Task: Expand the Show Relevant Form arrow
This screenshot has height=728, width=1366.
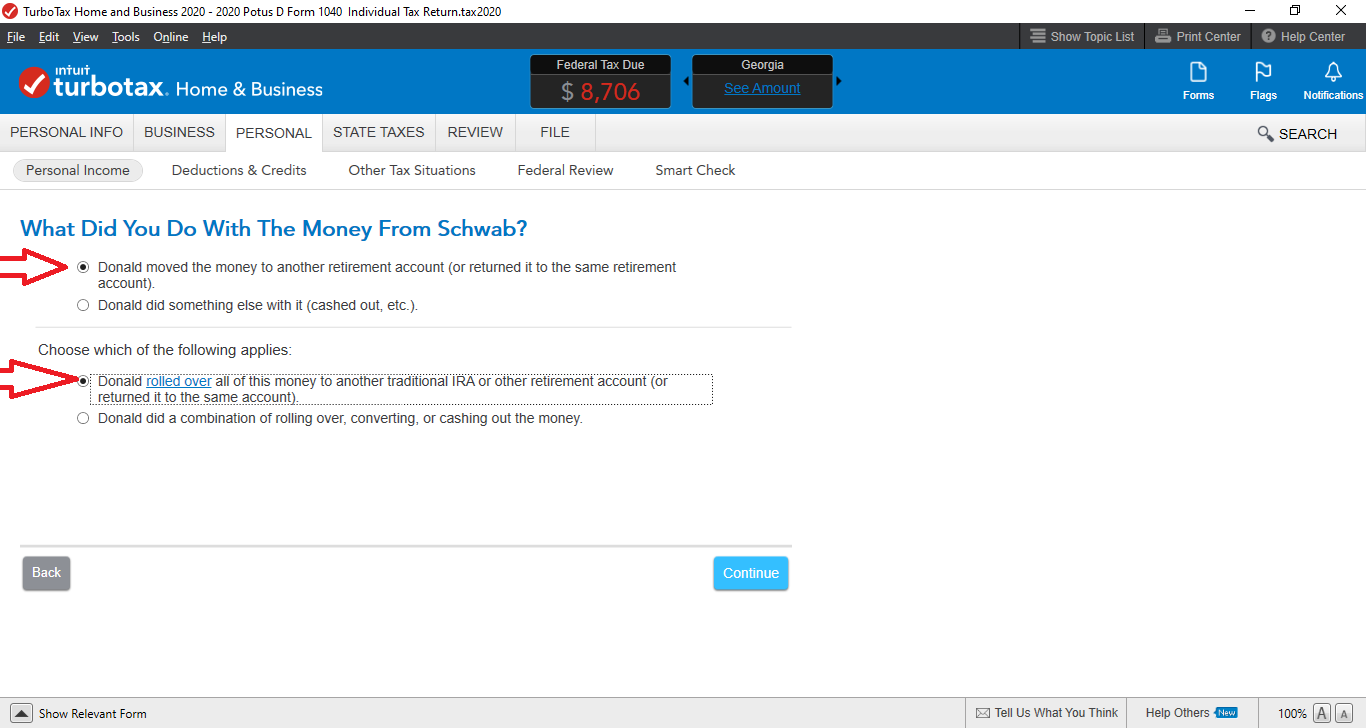Action: [x=22, y=713]
